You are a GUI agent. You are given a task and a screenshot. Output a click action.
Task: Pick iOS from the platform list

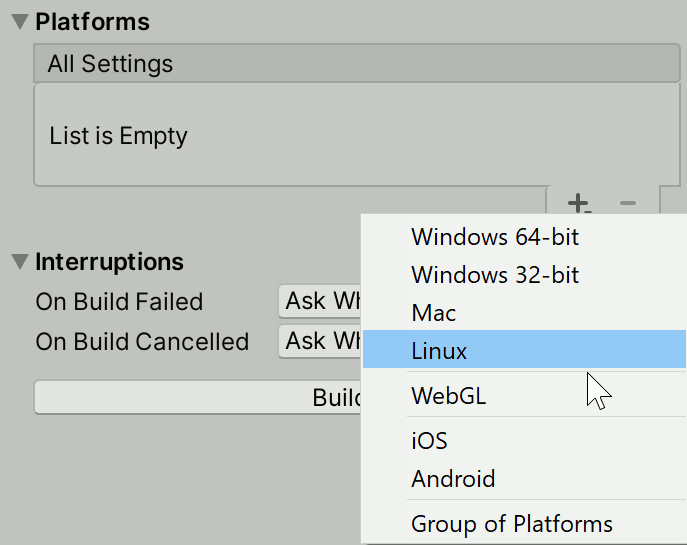(x=429, y=441)
